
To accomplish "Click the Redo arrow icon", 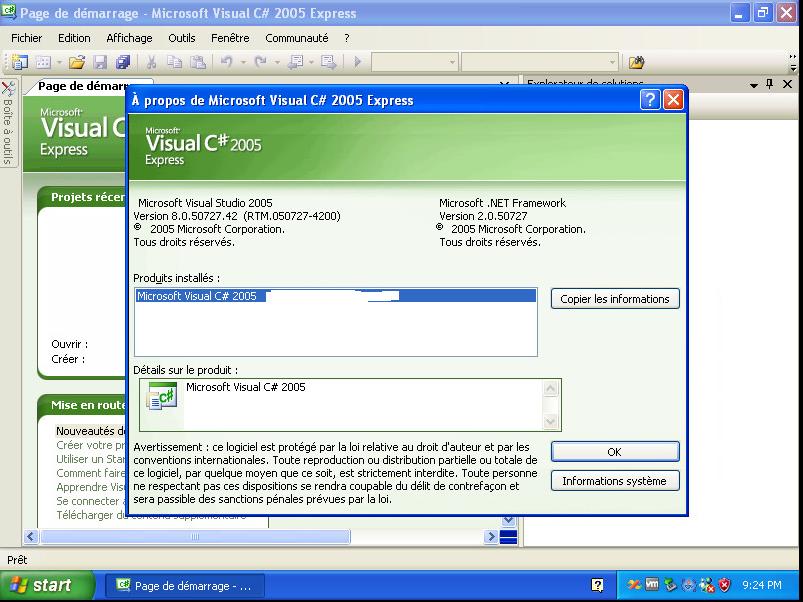I will [x=260, y=62].
